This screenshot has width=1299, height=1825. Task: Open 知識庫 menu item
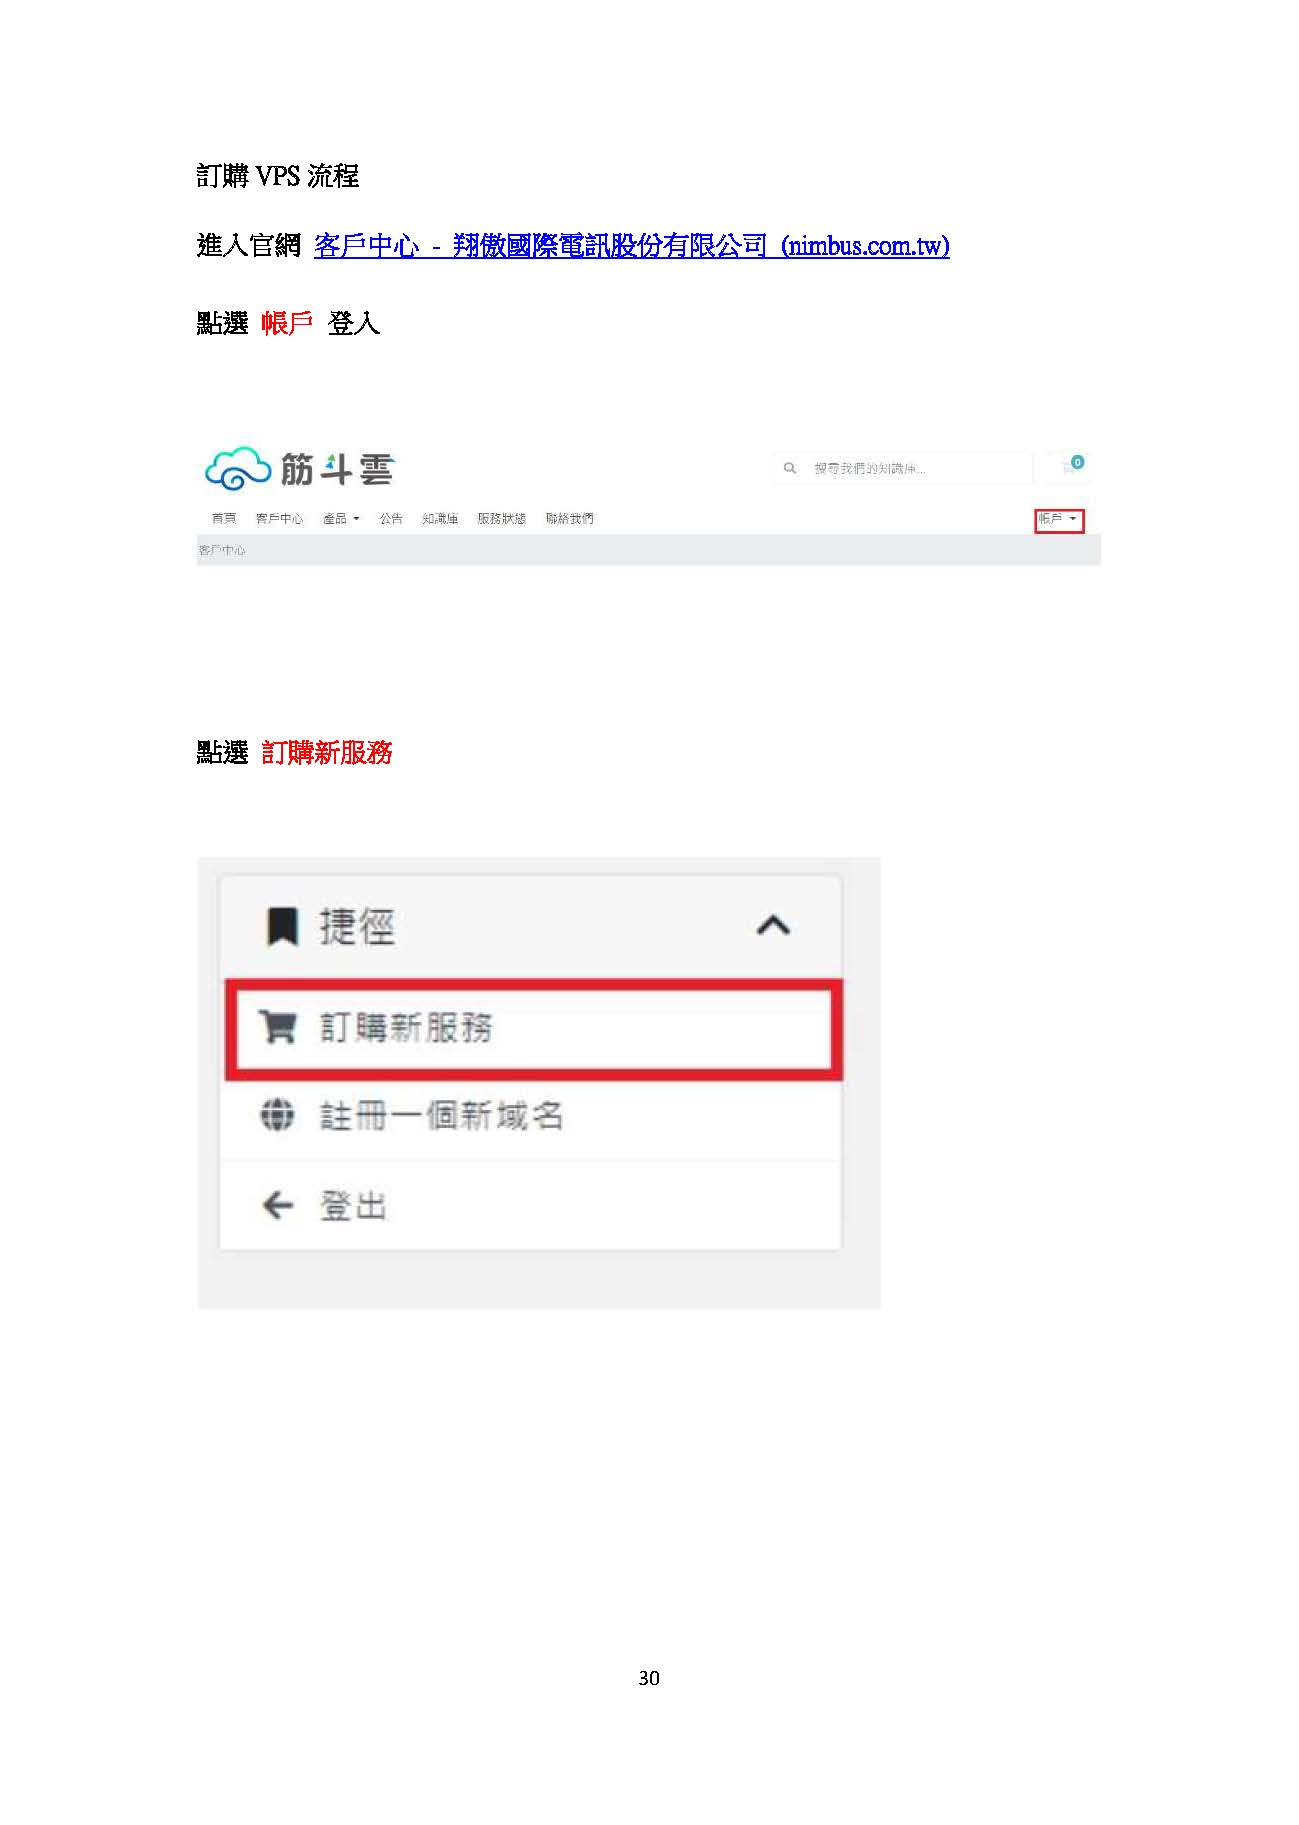click(x=440, y=519)
